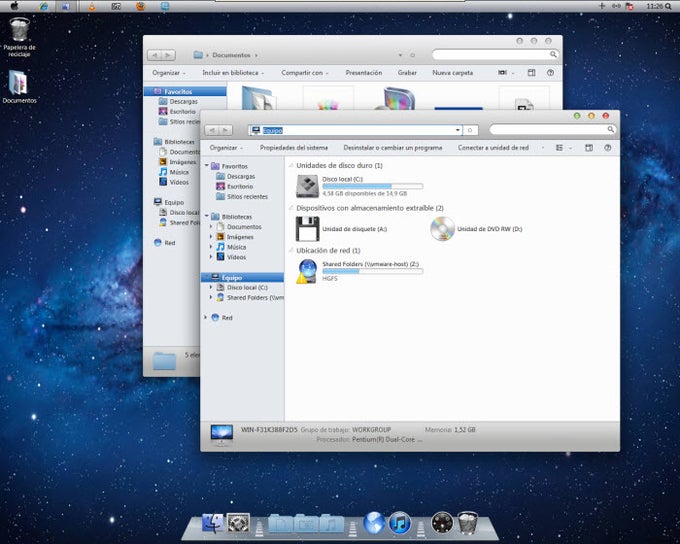The height and width of the screenshot is (544, 680).
Task: Expand Música library node in Equipo sidebar
Action: tap(211, 246)
